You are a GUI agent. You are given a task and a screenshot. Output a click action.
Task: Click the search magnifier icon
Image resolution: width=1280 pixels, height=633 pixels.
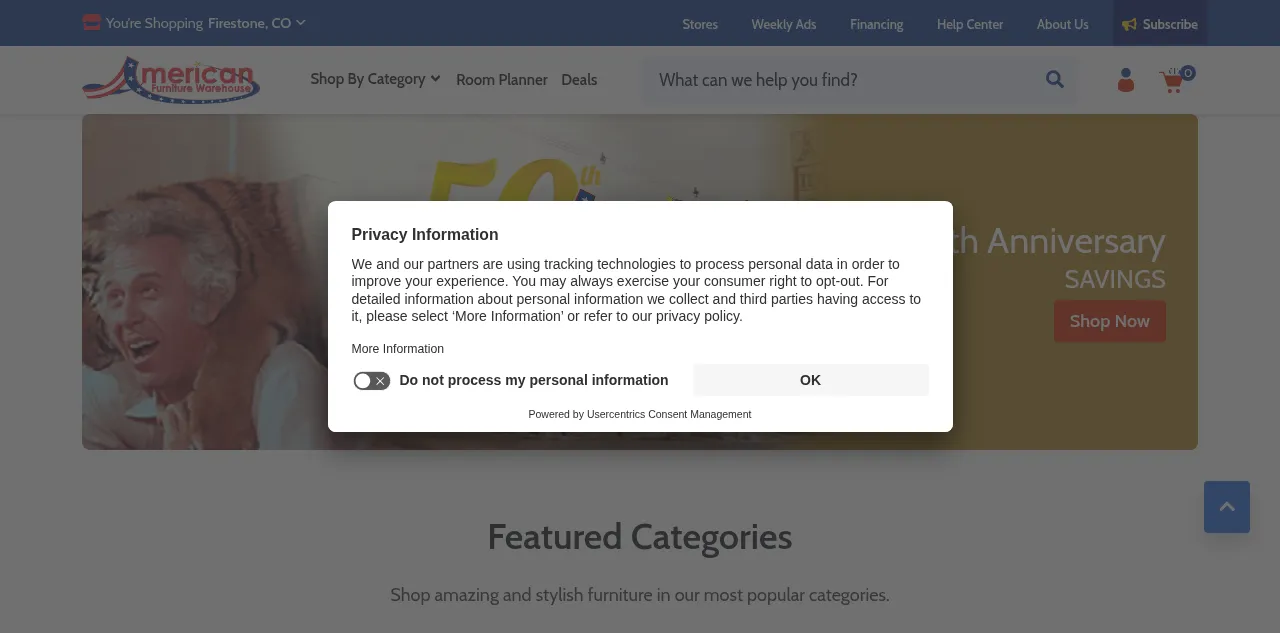pos(1054,80)
